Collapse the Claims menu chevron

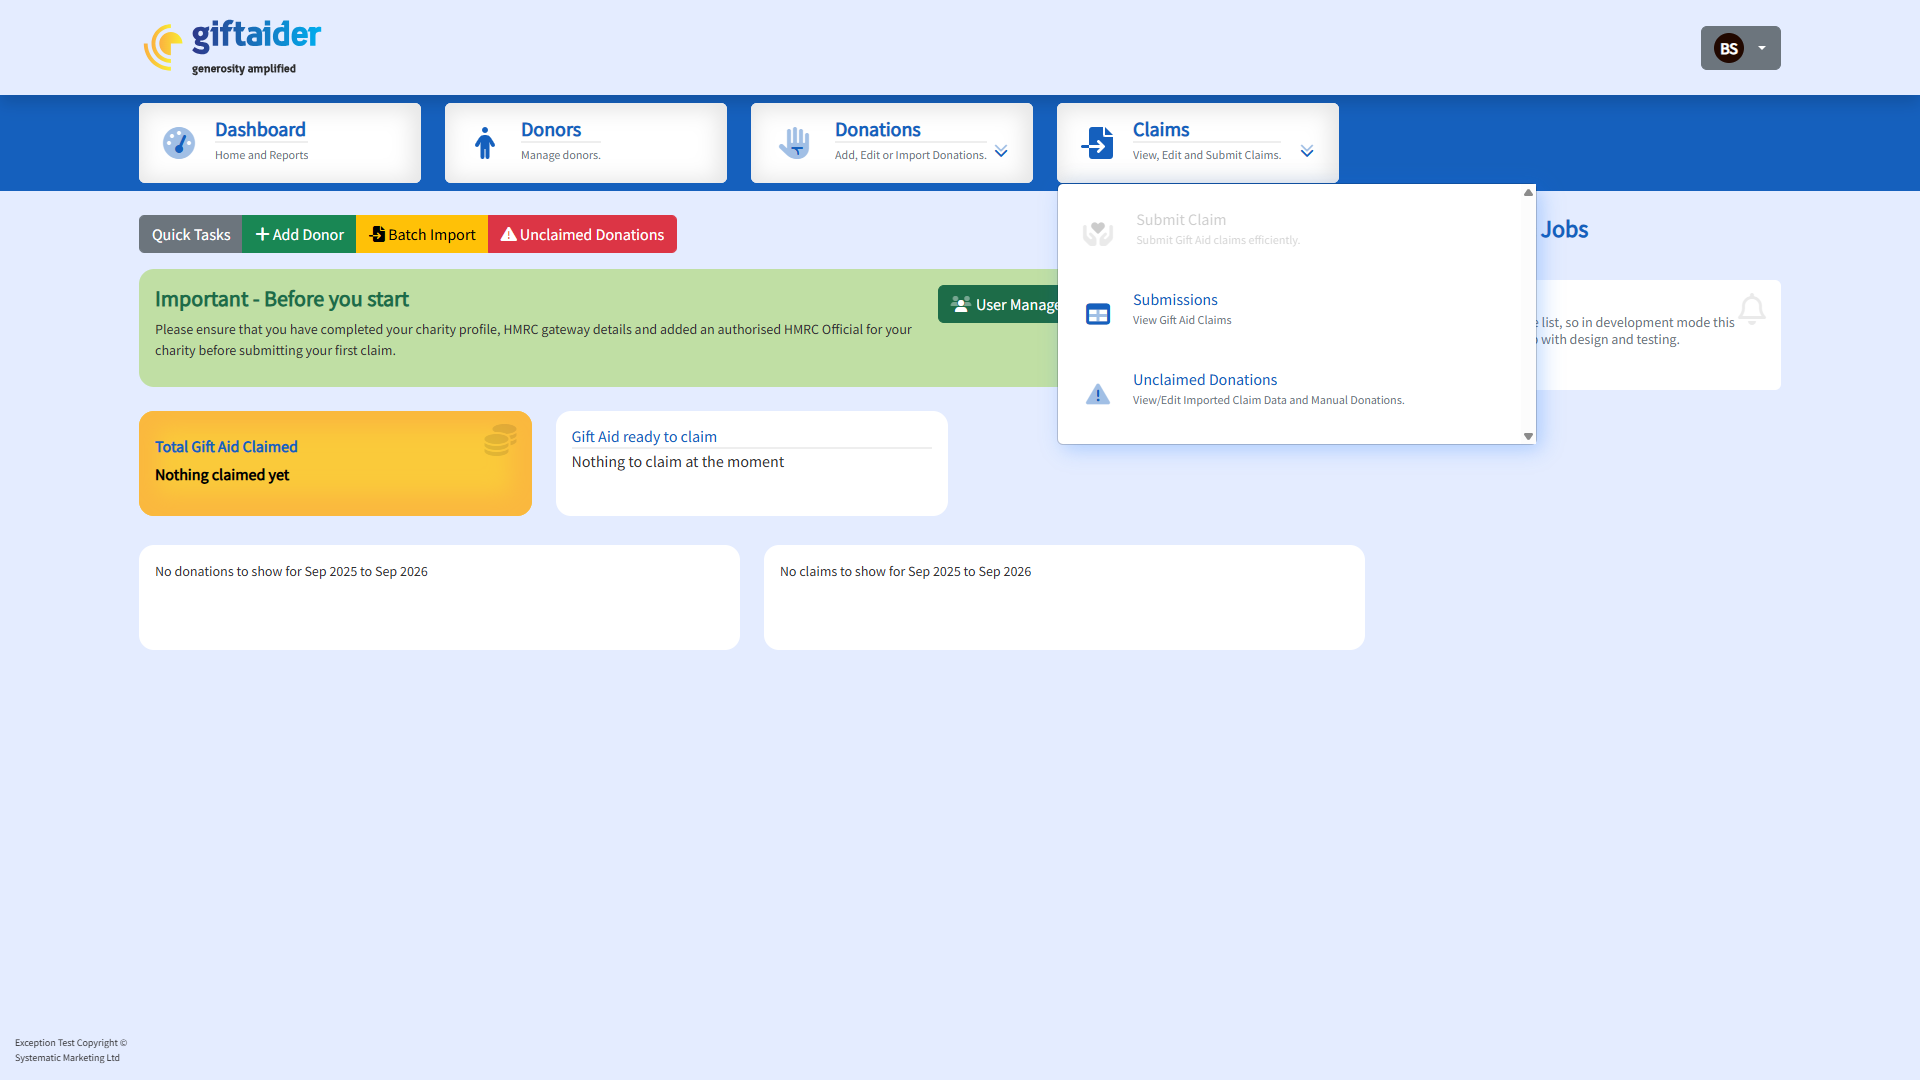click(x=1307, y=151)
